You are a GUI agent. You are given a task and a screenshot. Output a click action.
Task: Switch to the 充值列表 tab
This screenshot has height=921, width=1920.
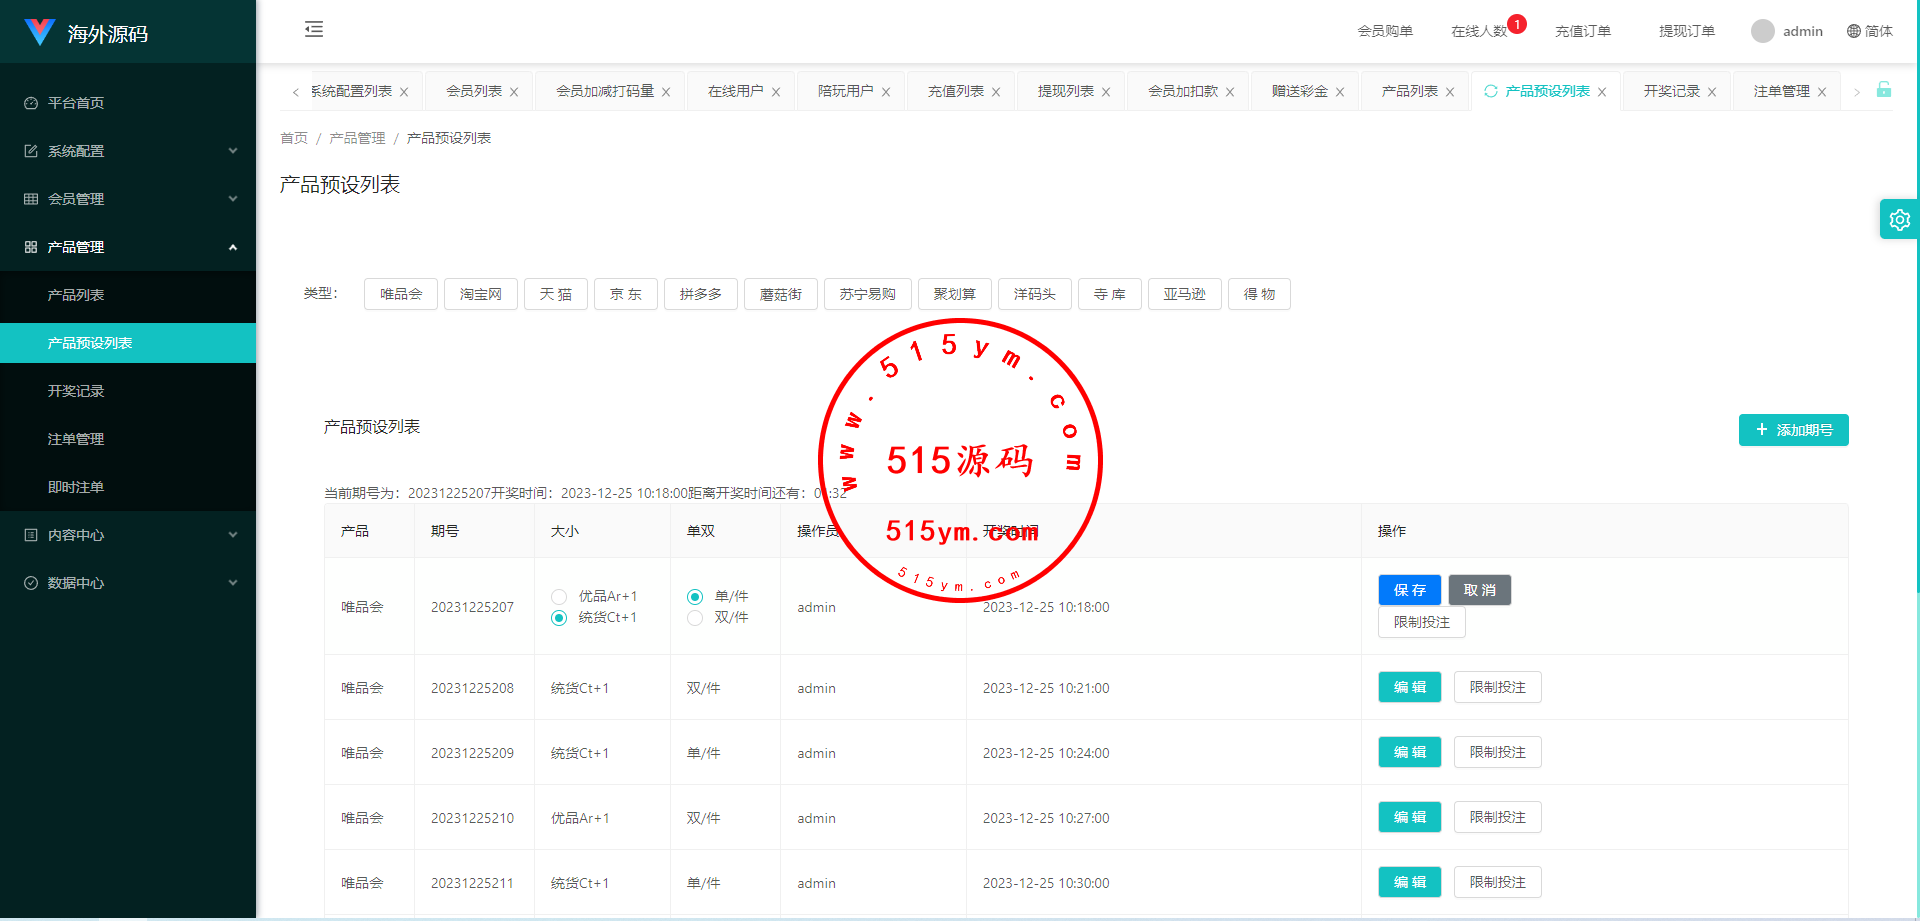[955, 91]
